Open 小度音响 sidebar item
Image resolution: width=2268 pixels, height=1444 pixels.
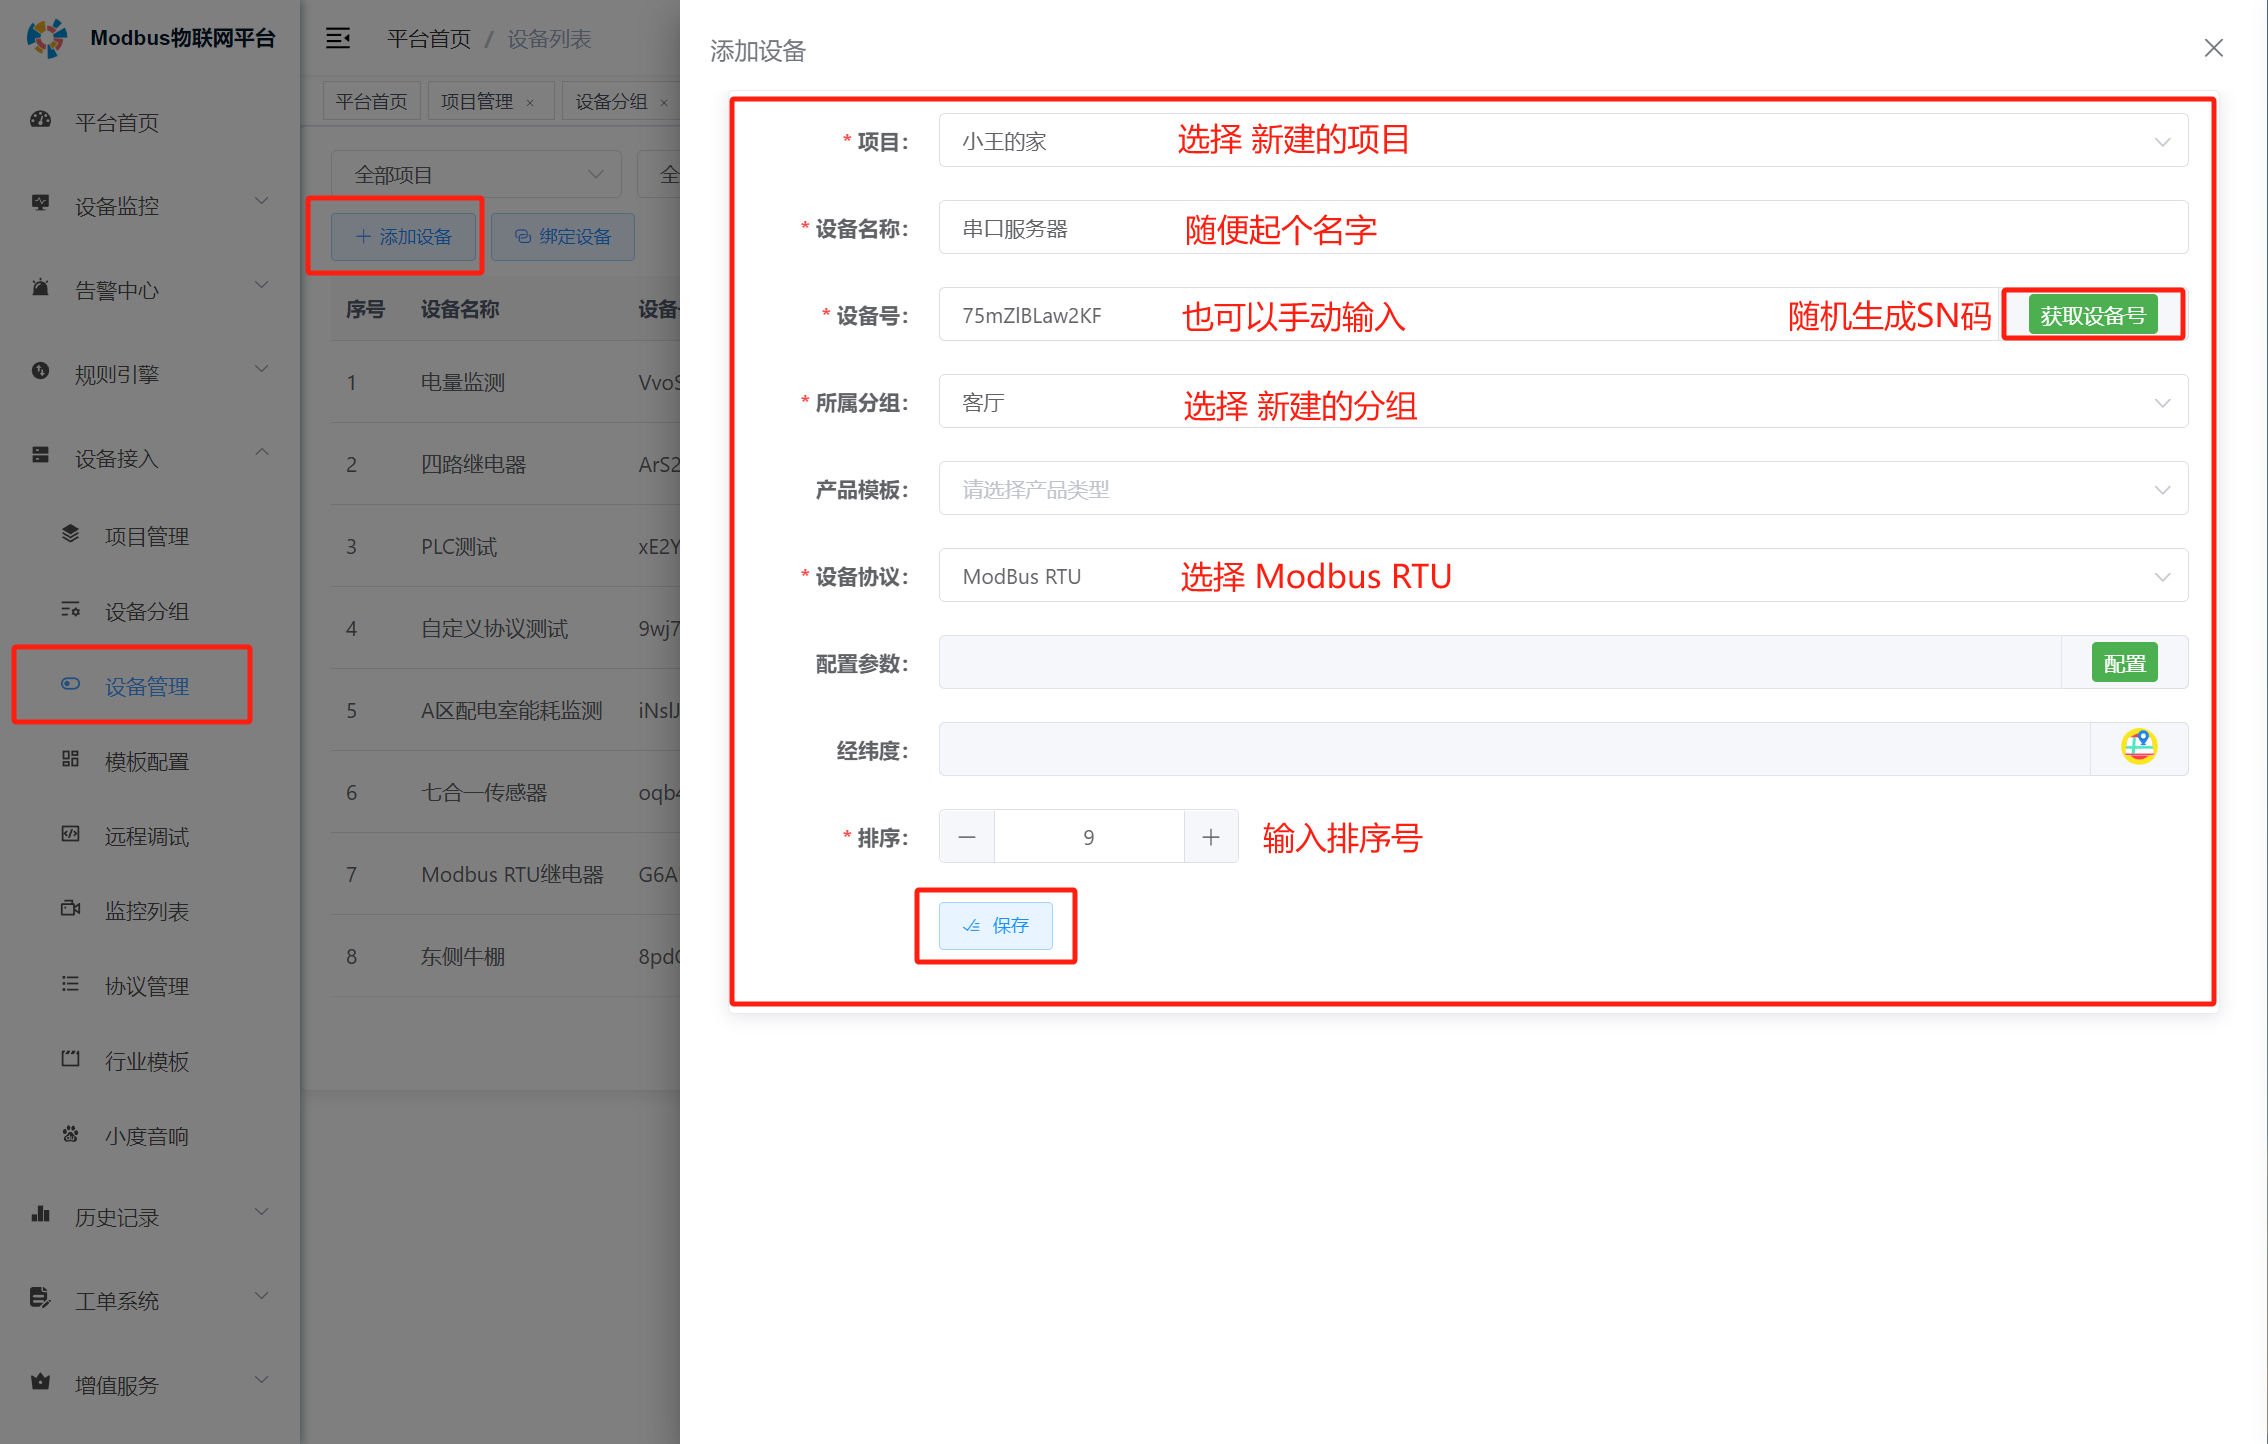146,1136
